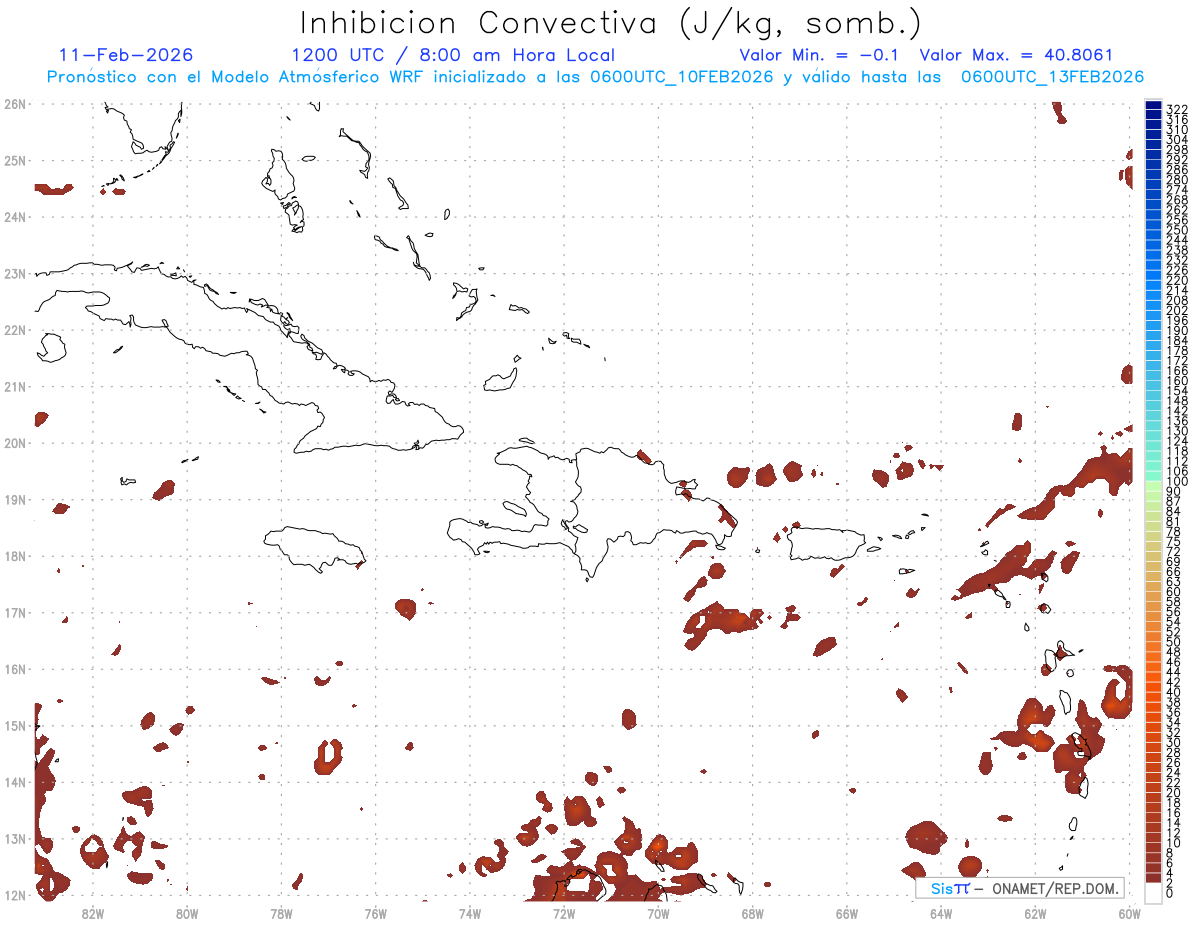Click the legend value "50"
The height and width of the screenshot is (927, 1200).
pos(1174,642)
